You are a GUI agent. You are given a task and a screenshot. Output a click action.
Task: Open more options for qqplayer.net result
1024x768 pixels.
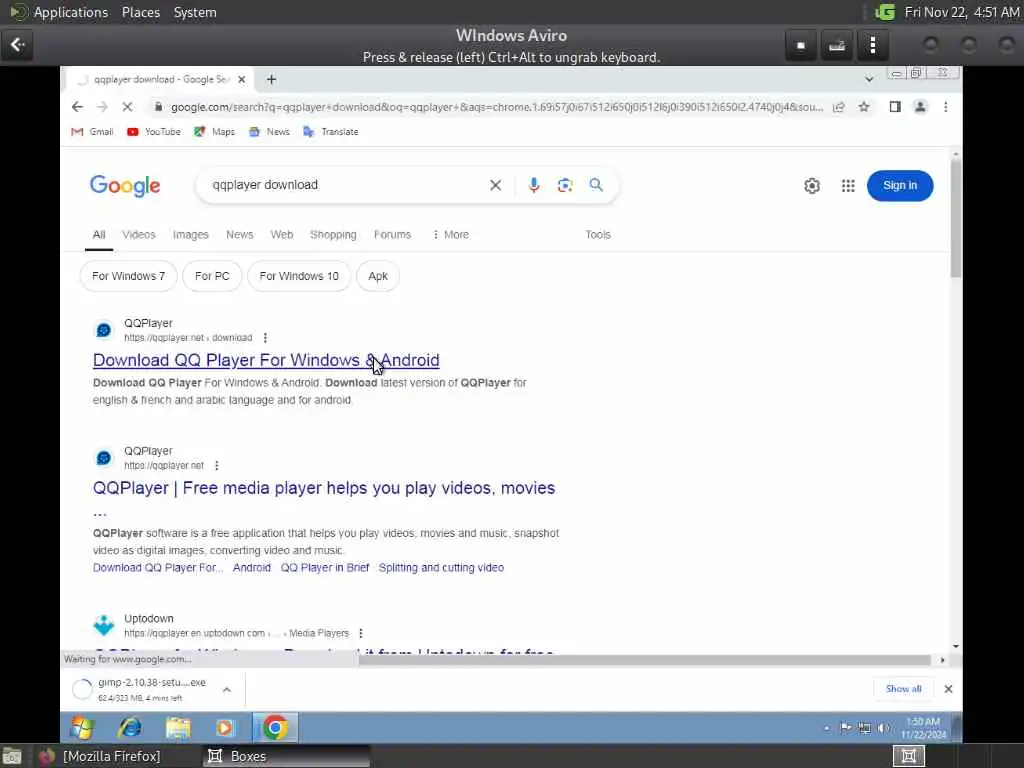point(217,466)
